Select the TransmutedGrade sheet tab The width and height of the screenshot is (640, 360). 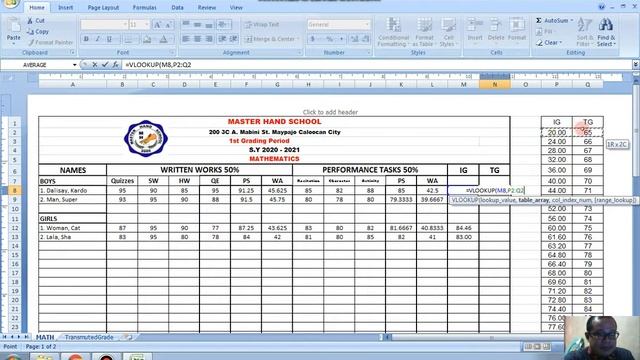tap(89, 337)
